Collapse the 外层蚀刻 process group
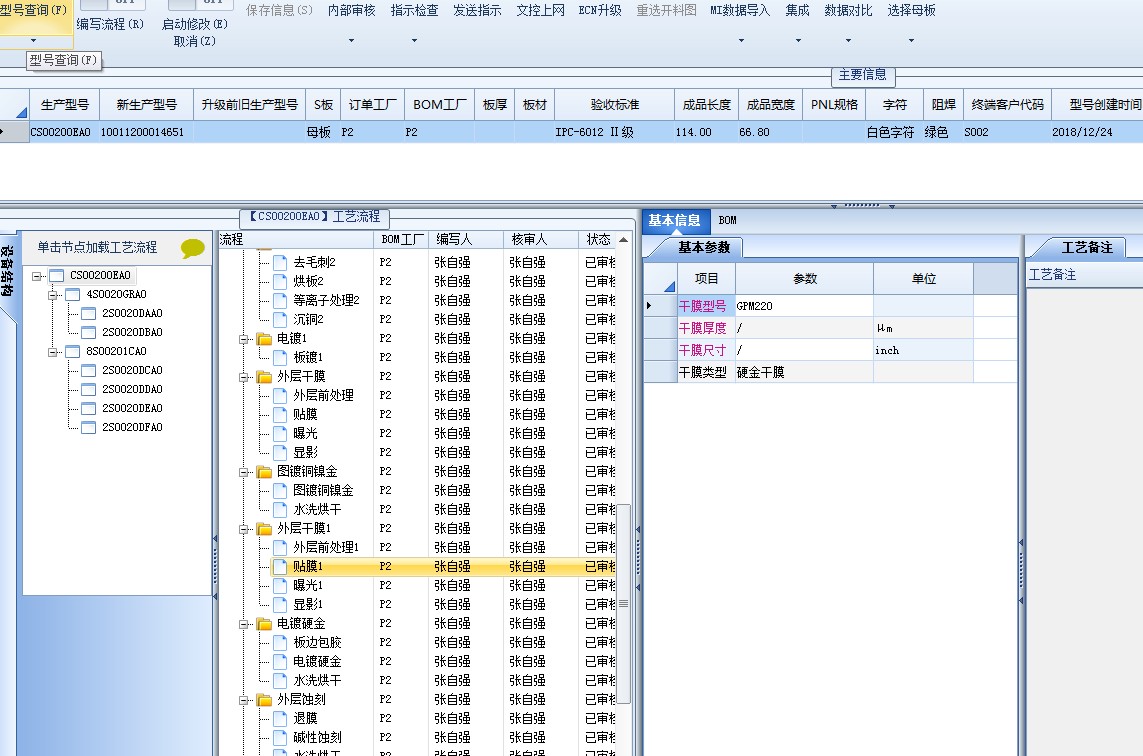The height and width of the screenshot is (756, 1143). point(244,700)
